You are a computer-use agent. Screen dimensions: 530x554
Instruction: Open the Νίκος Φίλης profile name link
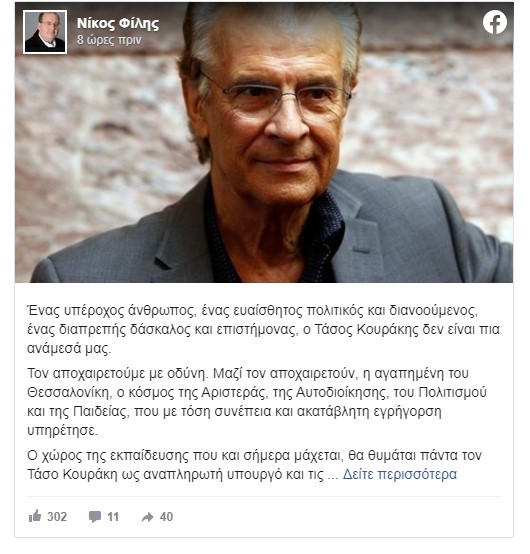pos(118,23)
